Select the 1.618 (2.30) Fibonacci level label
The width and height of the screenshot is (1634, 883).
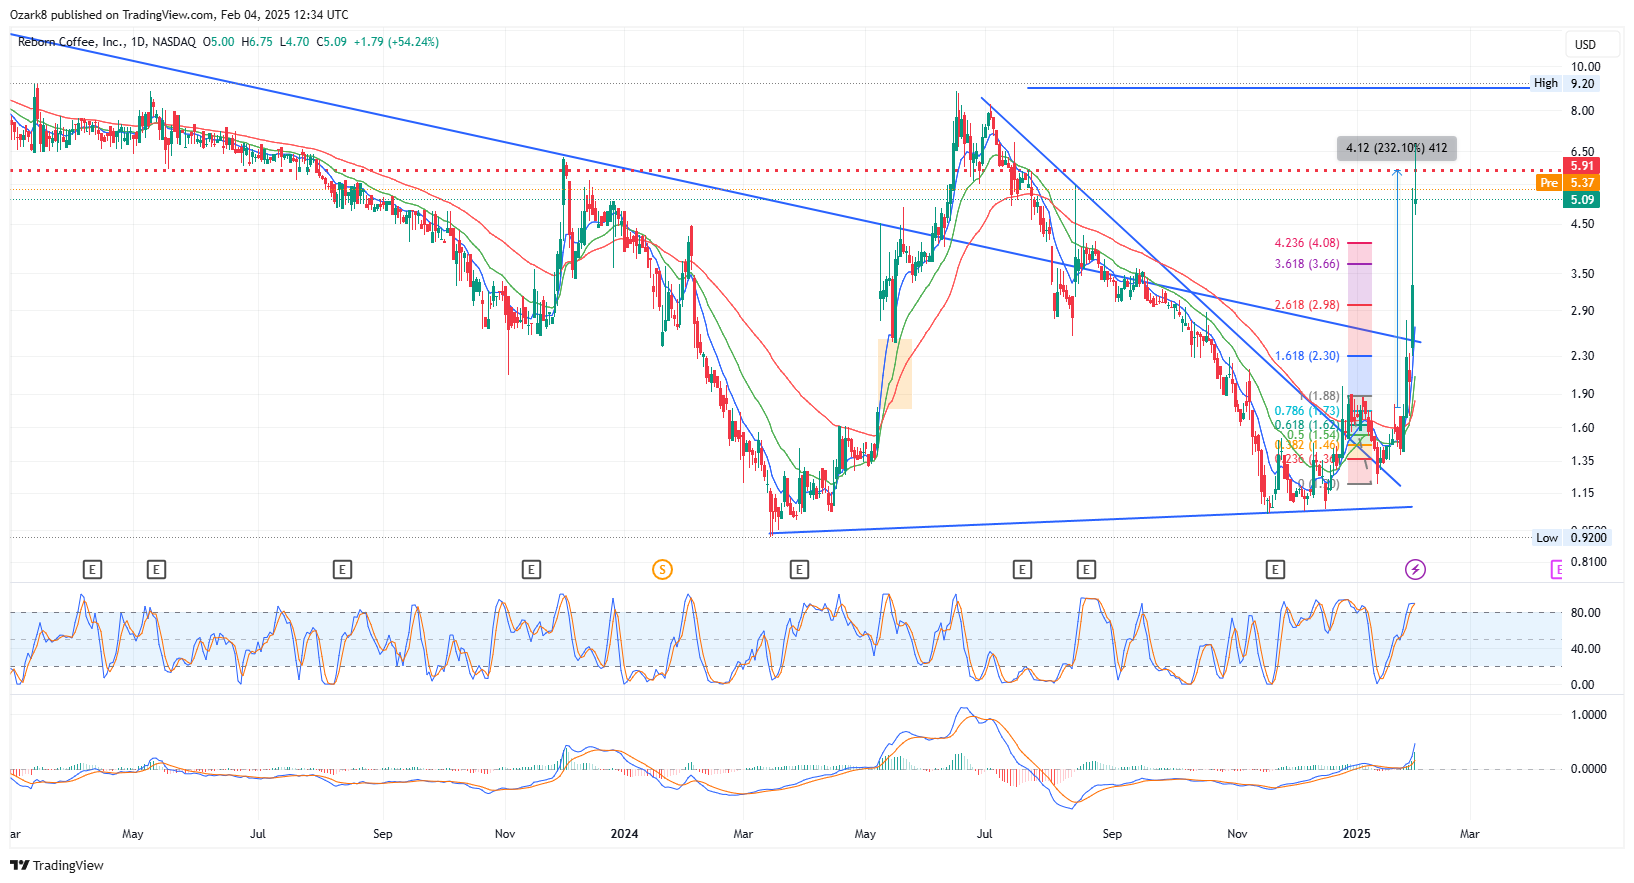click(x=1307, y=356)
